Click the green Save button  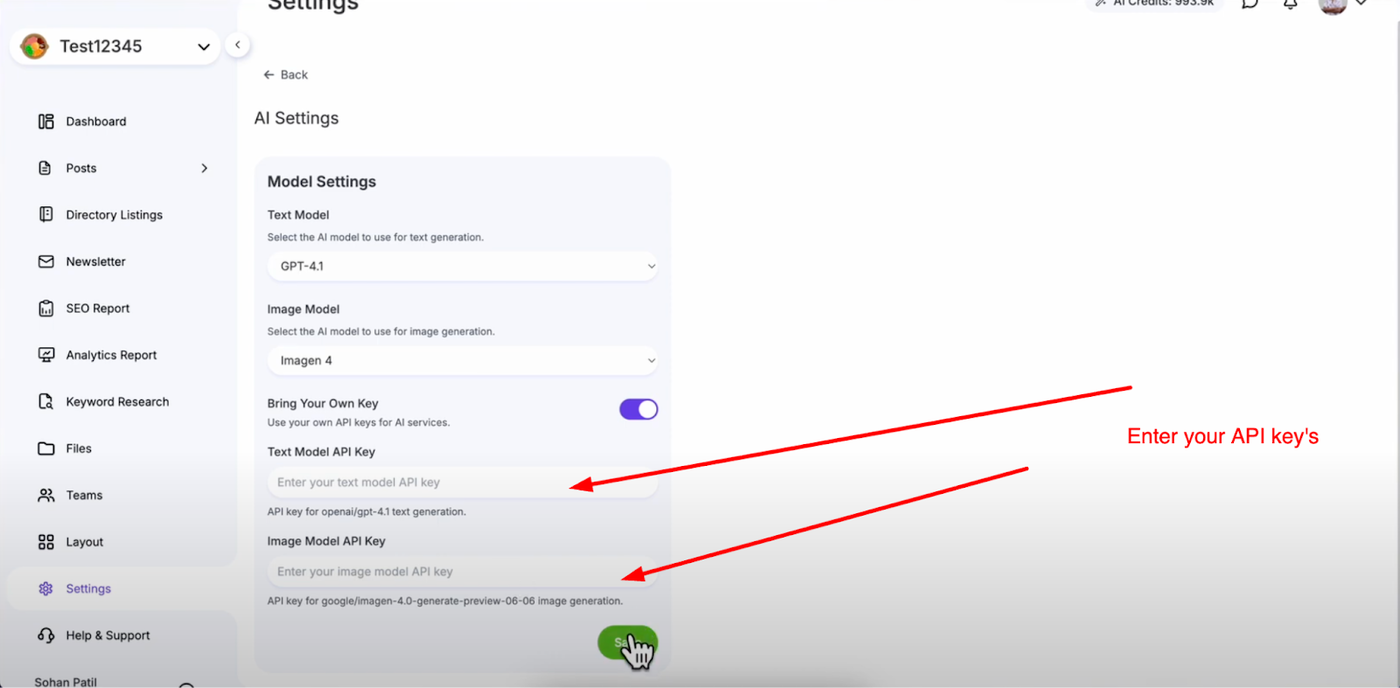[x=627, y=642]
